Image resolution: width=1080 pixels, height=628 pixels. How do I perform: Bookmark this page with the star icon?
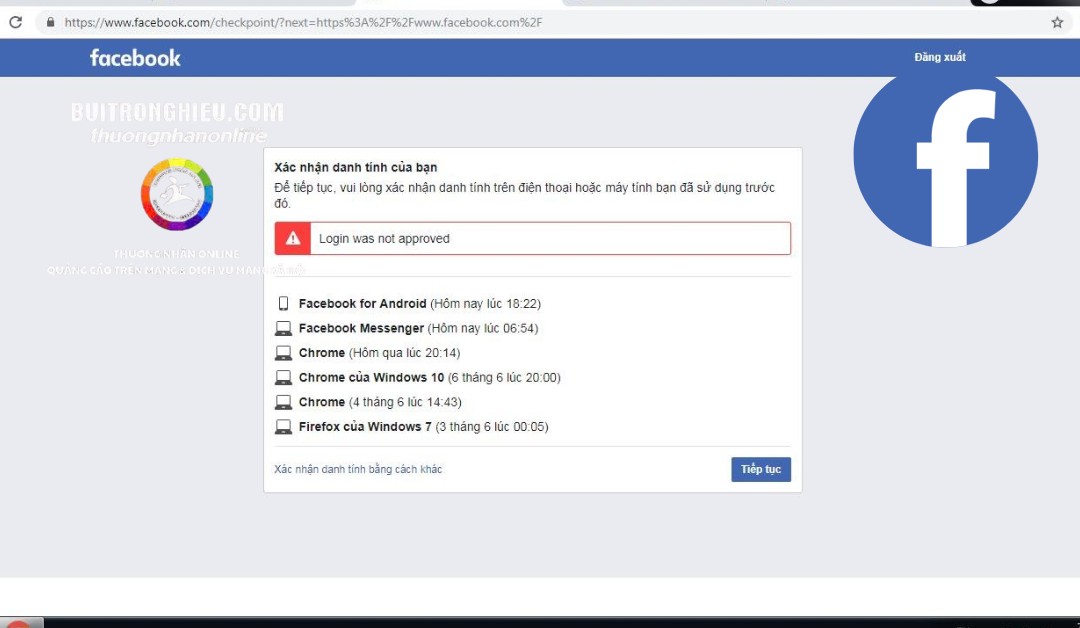pyautogui.click(x=1057, y=22)
